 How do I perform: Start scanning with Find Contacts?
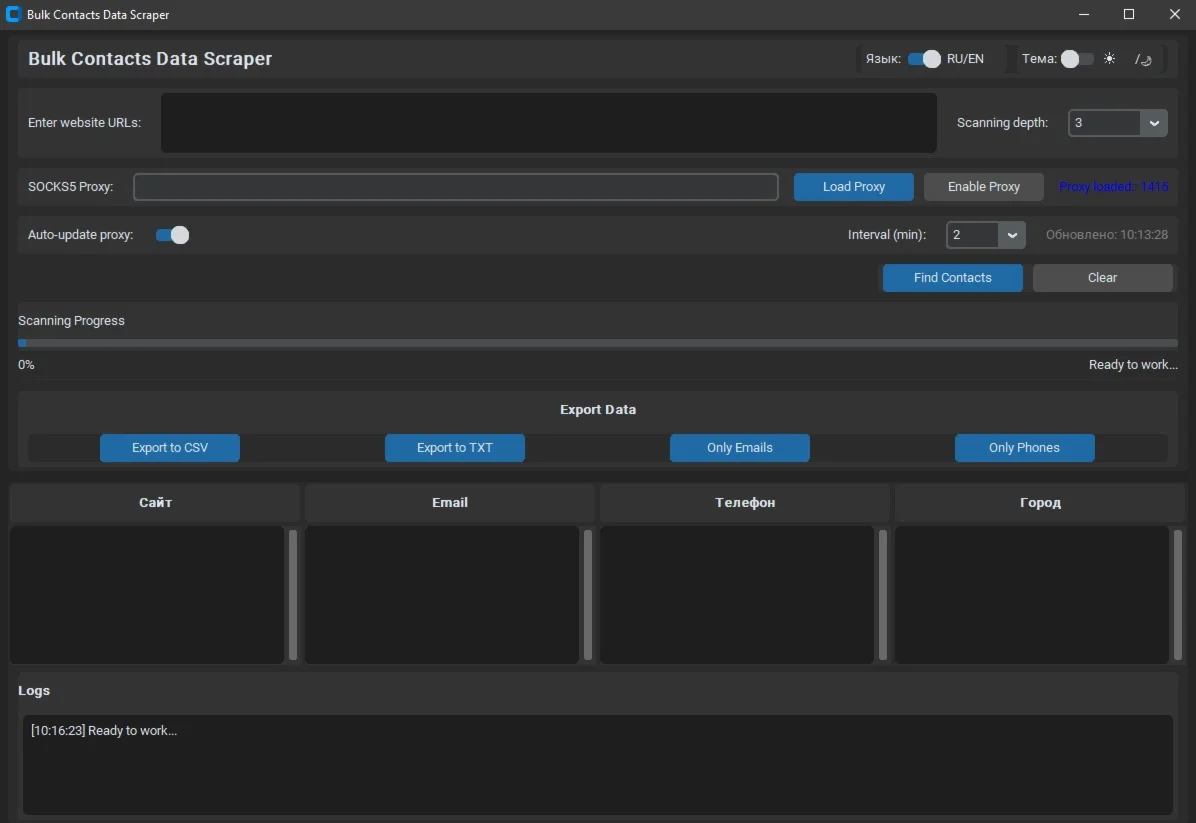pyautogui.click(x=952, y=278)
